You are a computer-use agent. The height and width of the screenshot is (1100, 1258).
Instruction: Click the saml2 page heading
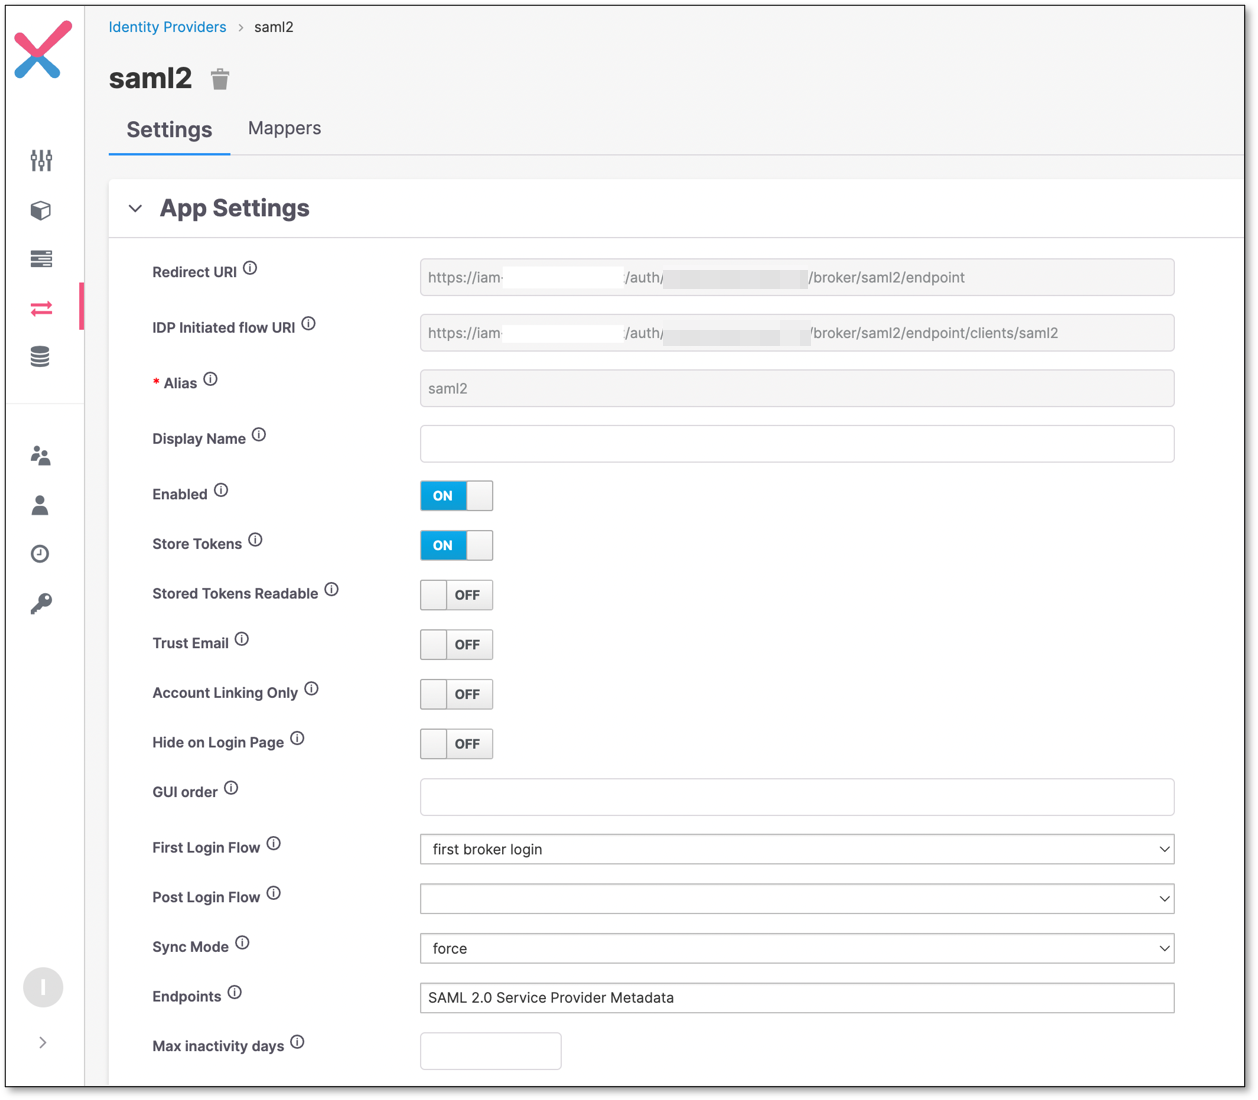click(x=150, y=78)
